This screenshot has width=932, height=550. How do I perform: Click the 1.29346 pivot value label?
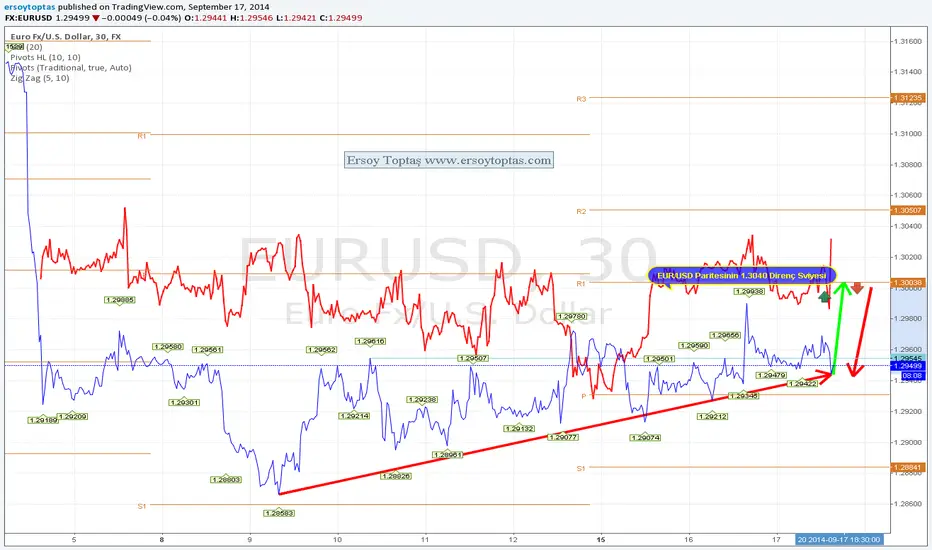point(744,395)
